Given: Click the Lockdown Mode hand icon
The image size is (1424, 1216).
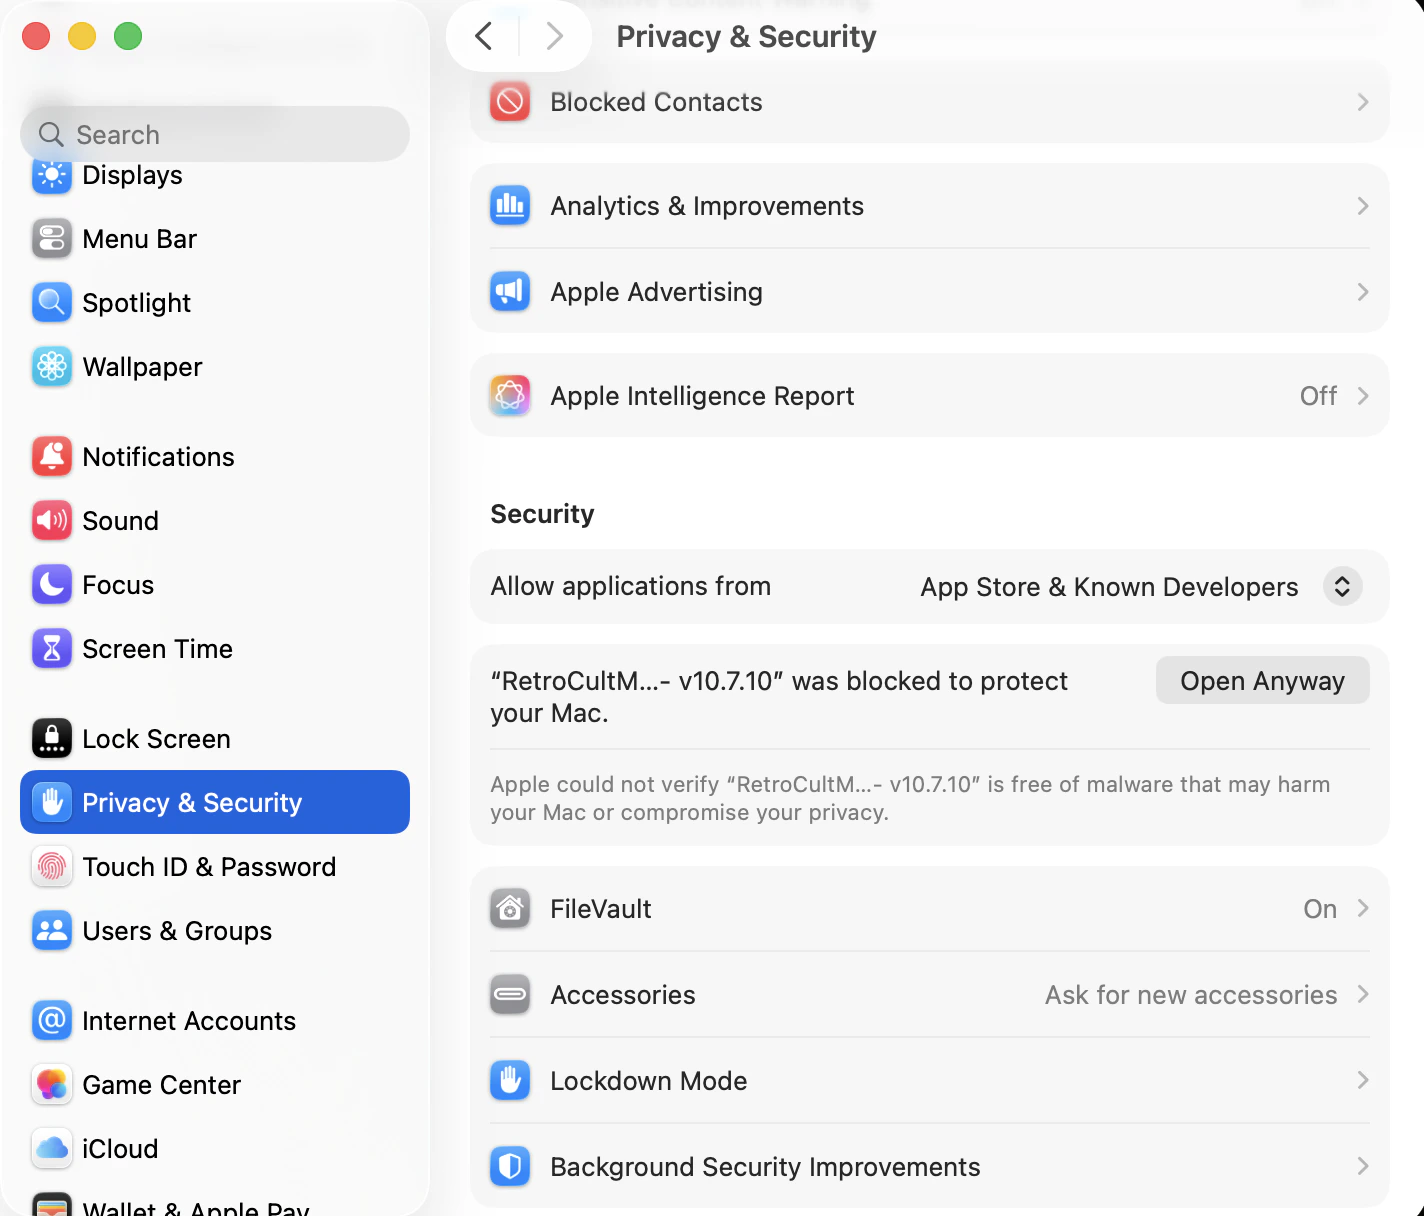Looking at the screenshot, I should [510, 1081].
